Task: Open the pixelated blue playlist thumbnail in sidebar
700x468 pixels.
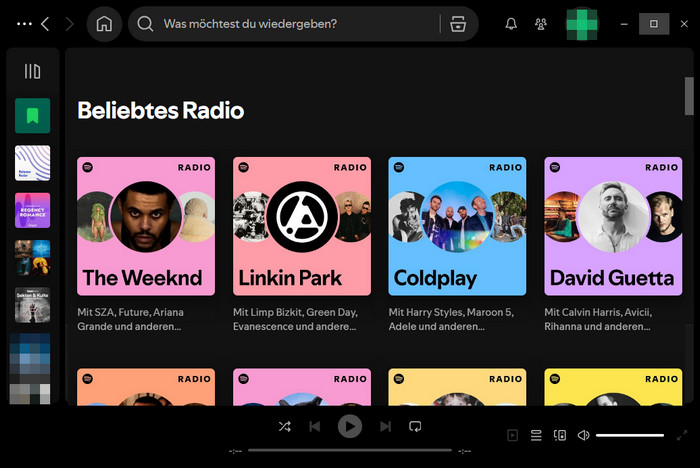Action: 30,358
